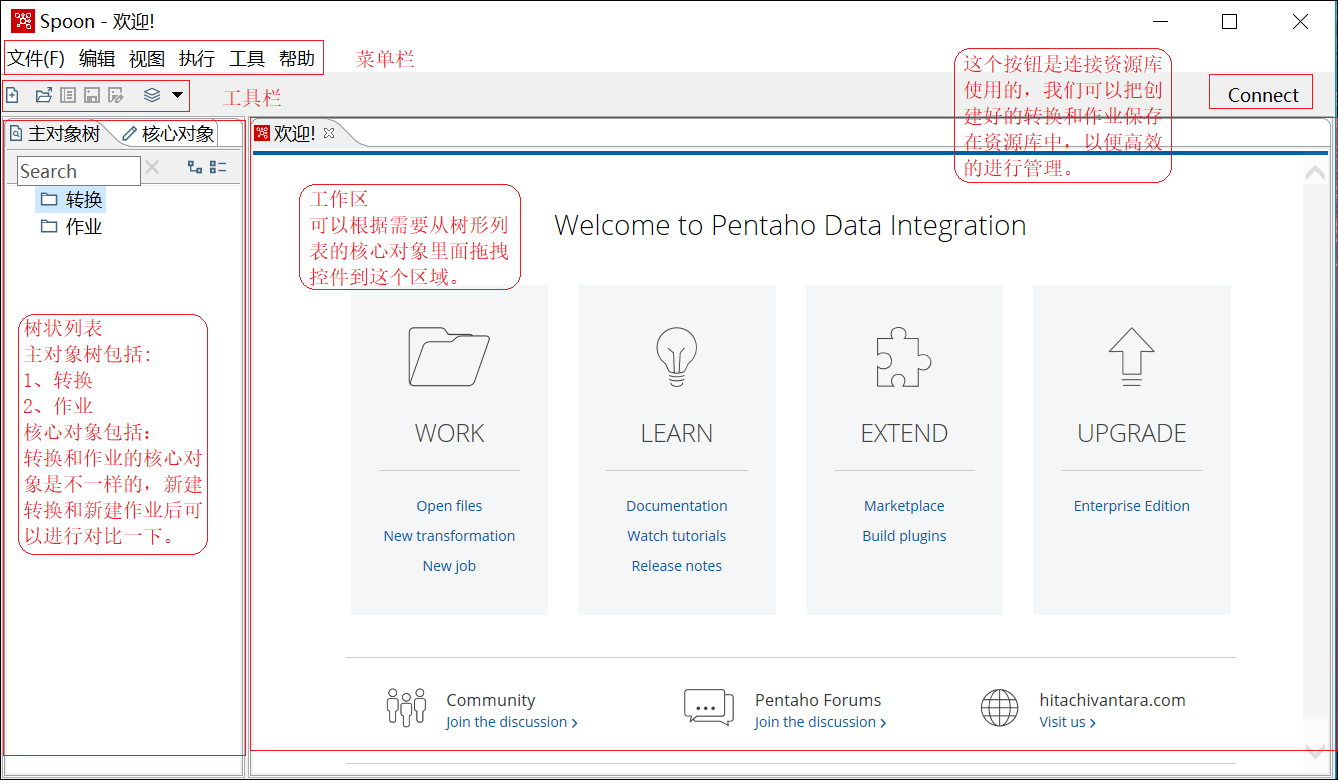The width and height of the screenshot is (1338, 780).
Task: Close the 欢迎! tab
Action: pyautogui.click(x=329, y=132)
